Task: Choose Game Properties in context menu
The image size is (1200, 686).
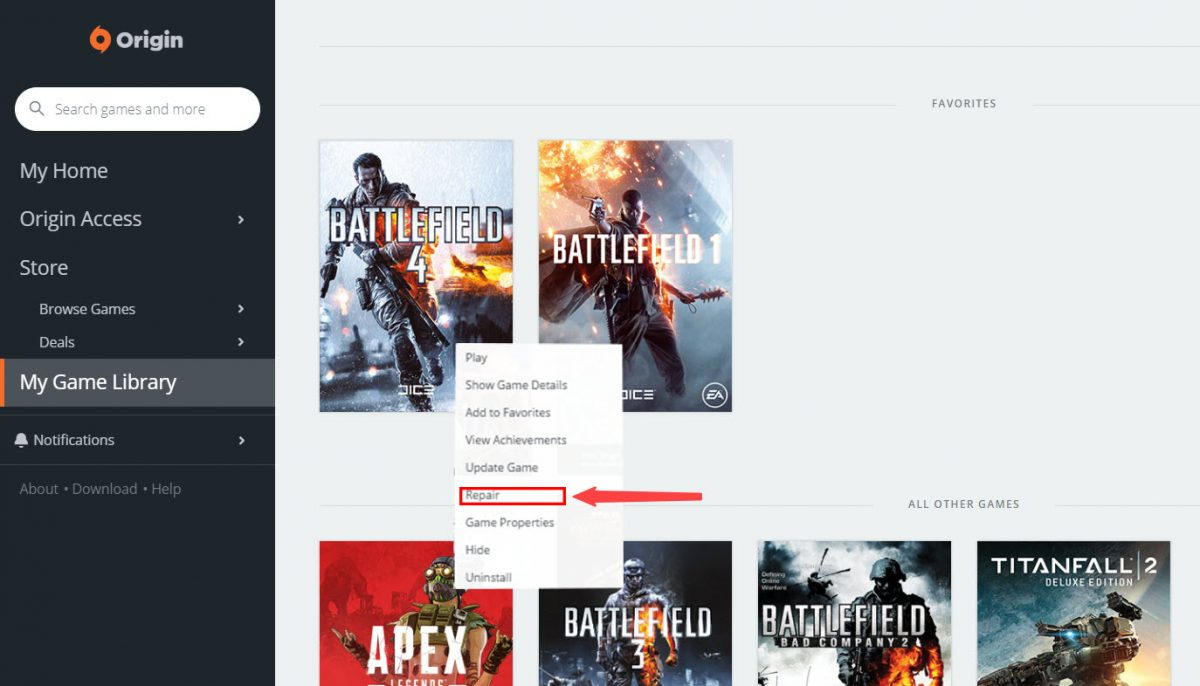Action: pos(510,522)
